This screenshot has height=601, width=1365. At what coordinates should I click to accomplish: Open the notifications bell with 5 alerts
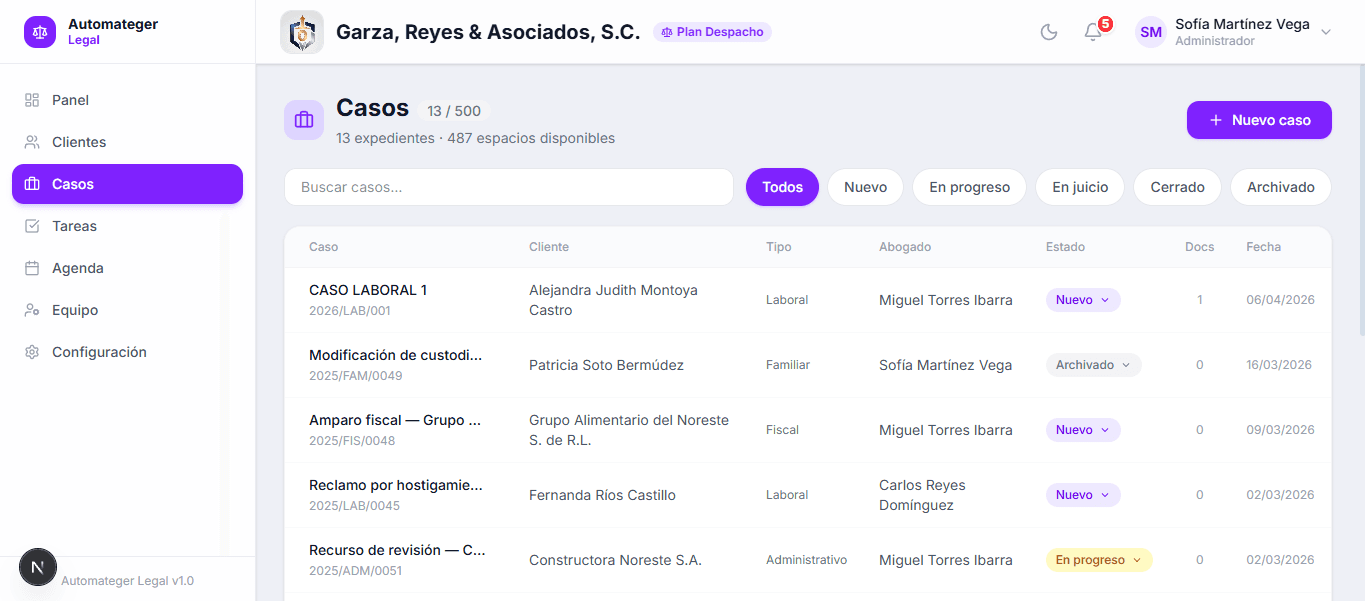coord(1092,32)
